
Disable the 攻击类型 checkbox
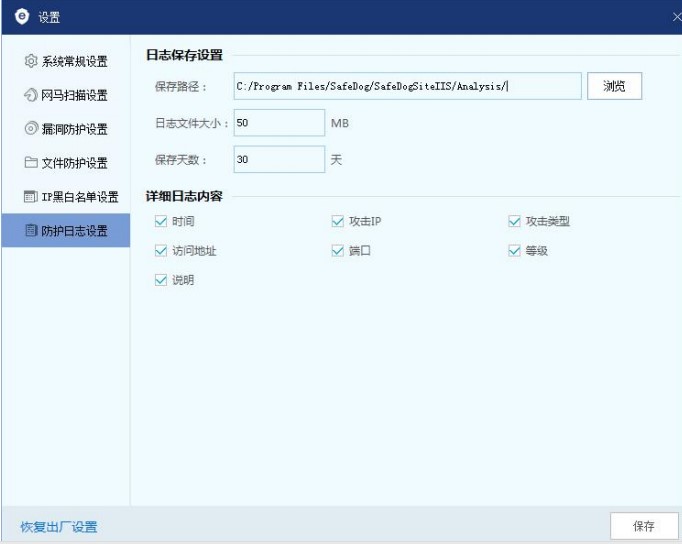click(x=514, y=221)
